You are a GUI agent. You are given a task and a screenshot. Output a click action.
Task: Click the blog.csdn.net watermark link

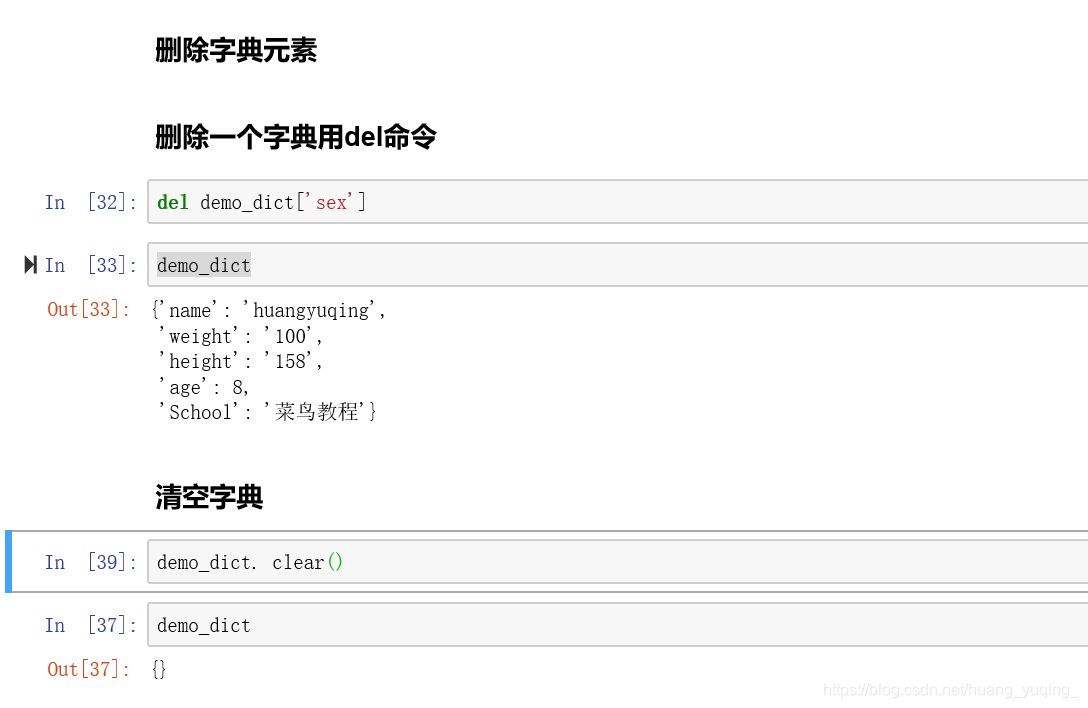pyautogui.click(x=950, y=690)
